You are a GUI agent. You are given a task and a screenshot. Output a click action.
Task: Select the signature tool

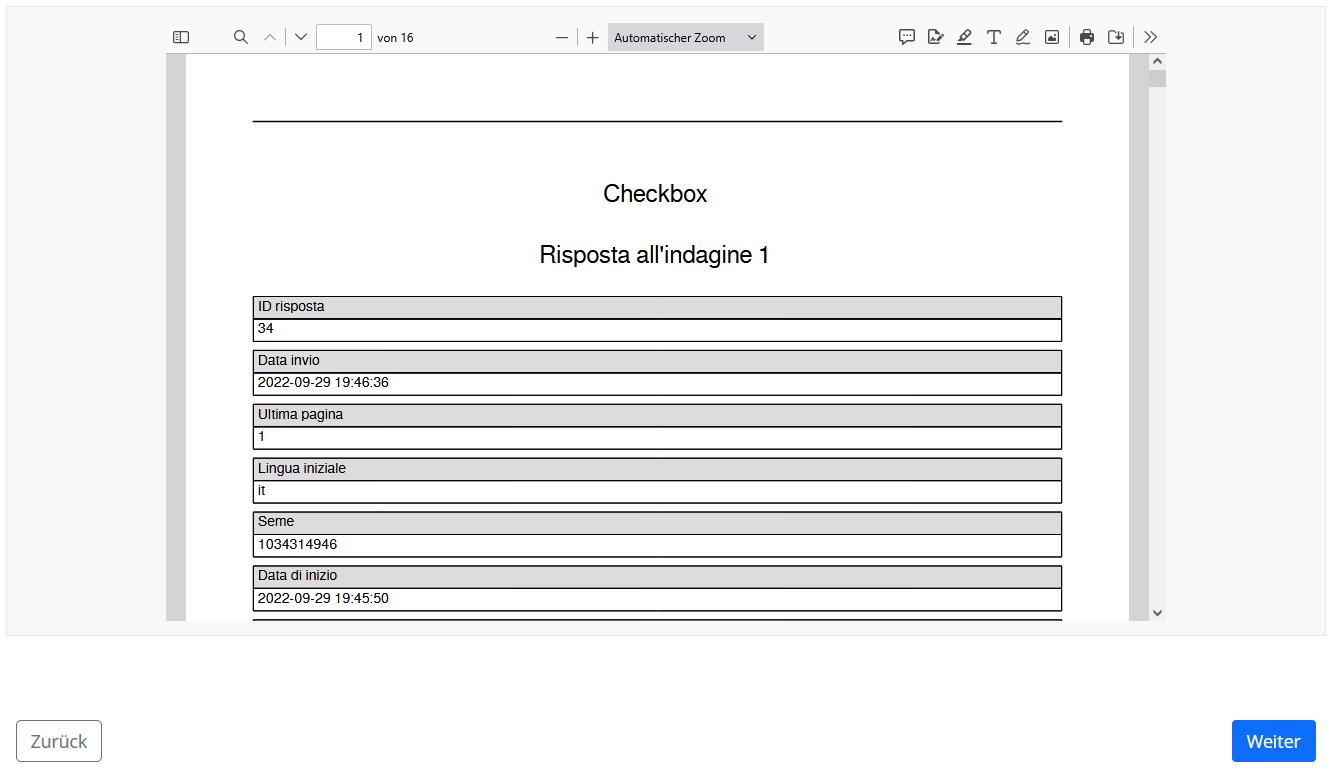coord(936,37)
